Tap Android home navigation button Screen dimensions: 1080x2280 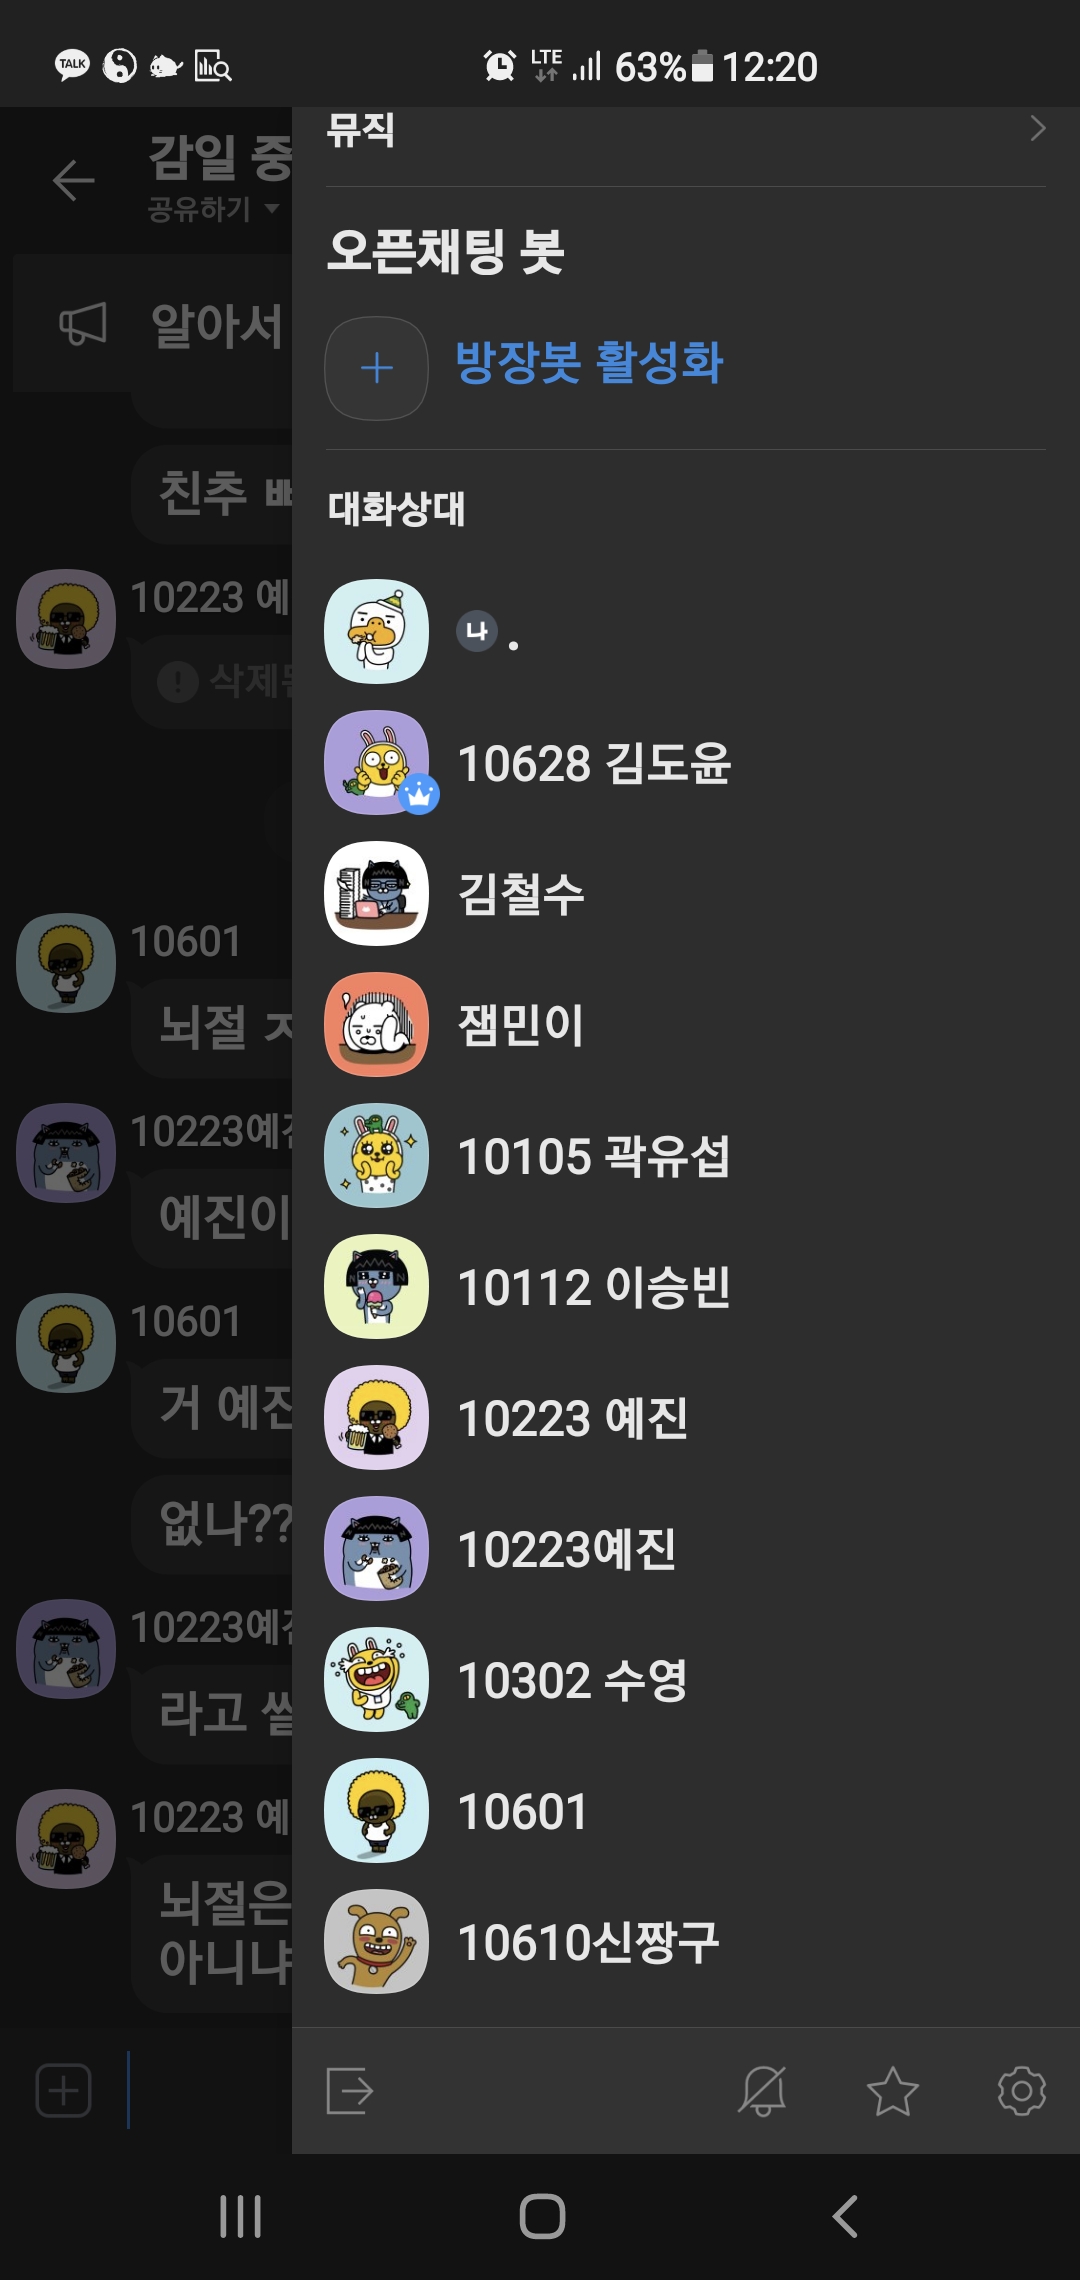542,2216
